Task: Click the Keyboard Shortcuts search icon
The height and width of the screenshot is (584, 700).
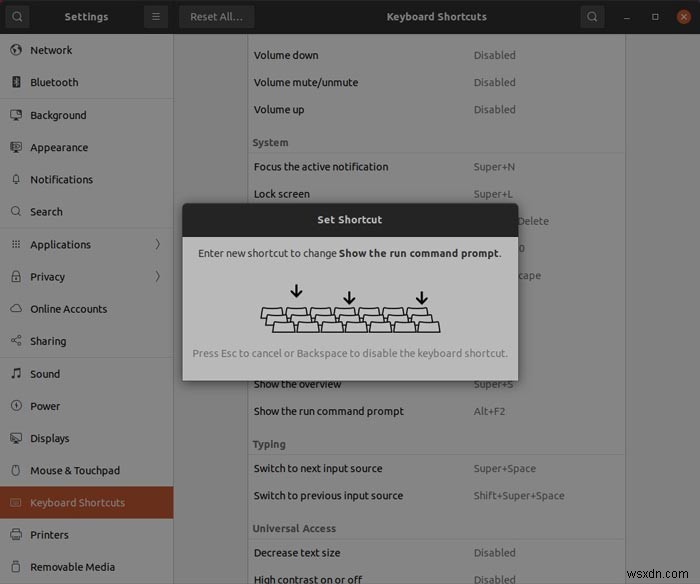Action: click(x=592, y=17)
